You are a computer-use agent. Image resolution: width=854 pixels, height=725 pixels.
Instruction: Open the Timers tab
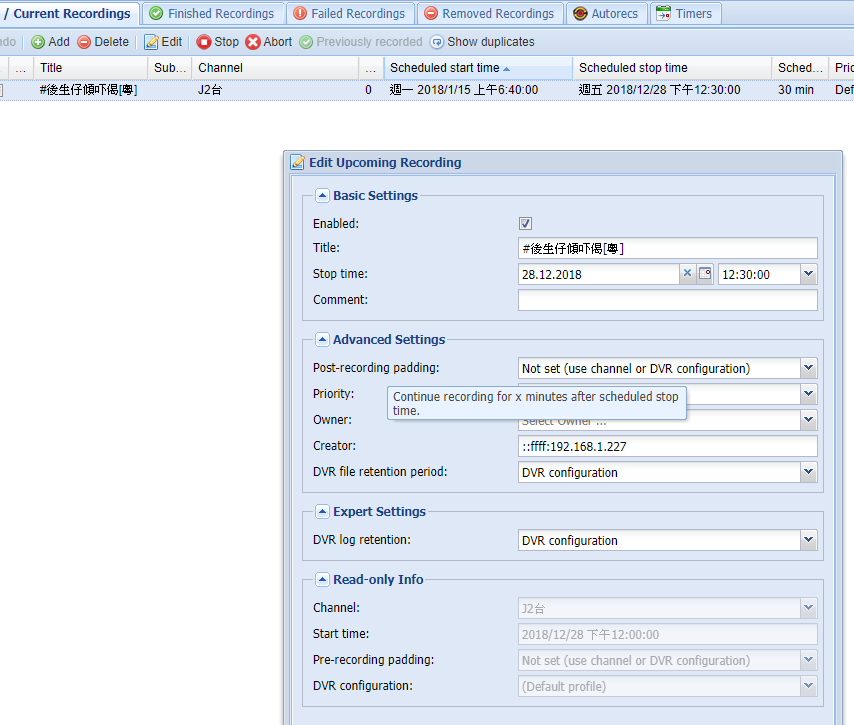pyautogui.click(x=685, y=14)
